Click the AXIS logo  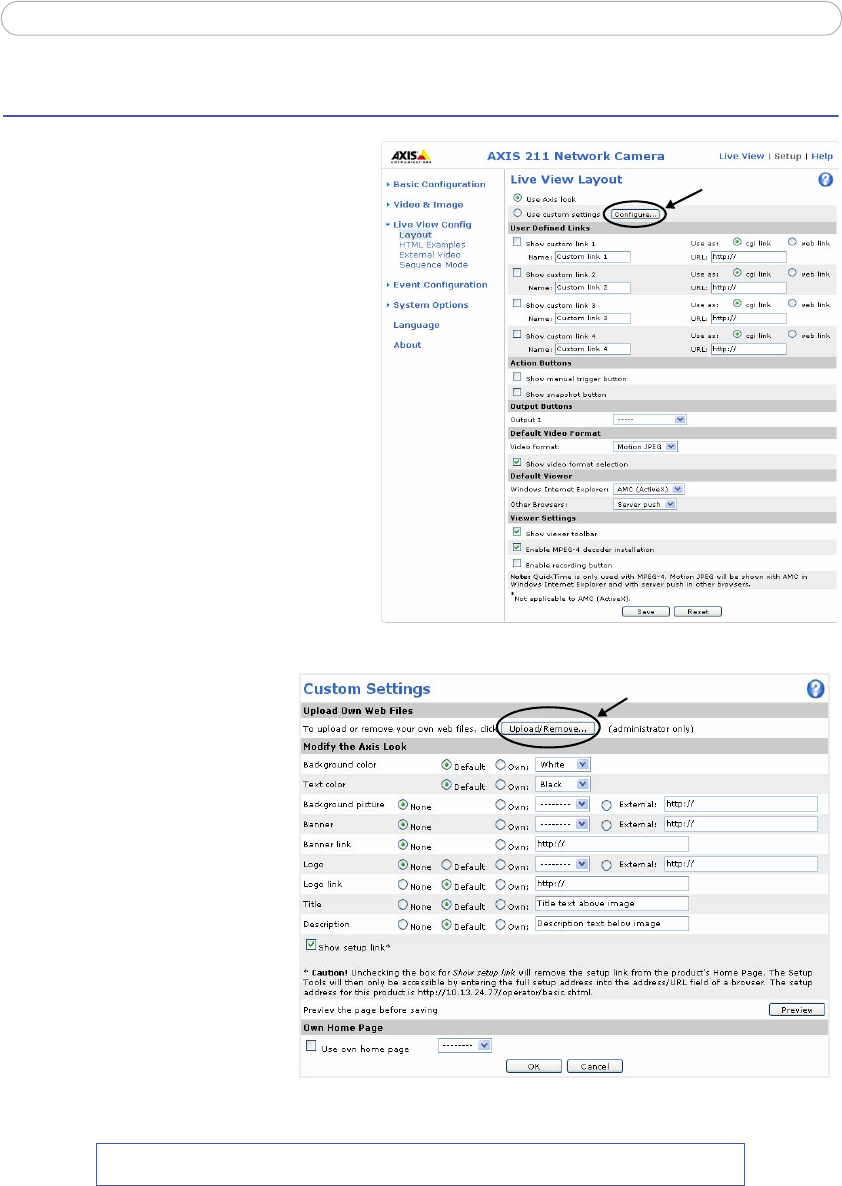[411, 157]
